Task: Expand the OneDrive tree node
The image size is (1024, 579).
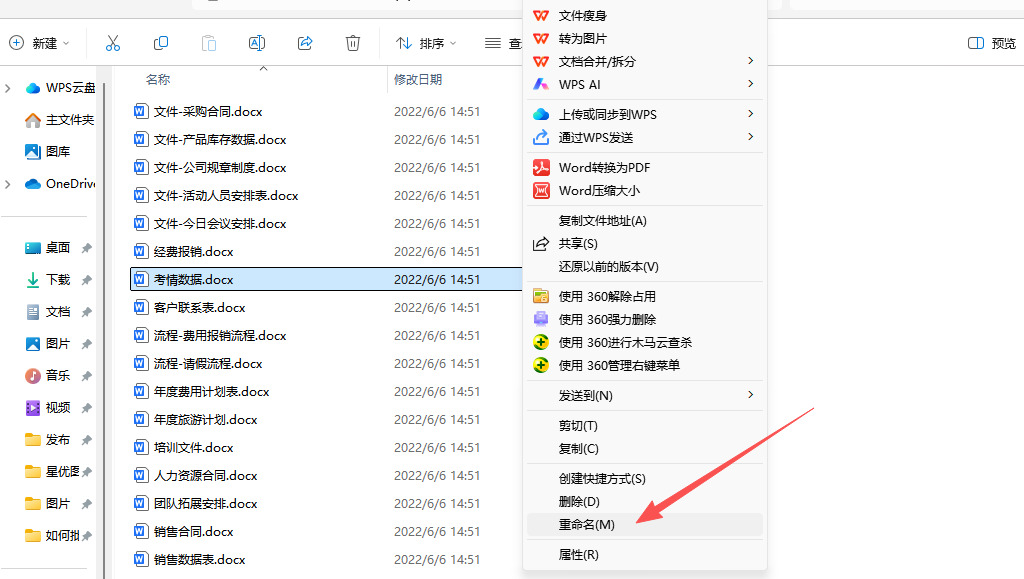Action: [8, 184]
